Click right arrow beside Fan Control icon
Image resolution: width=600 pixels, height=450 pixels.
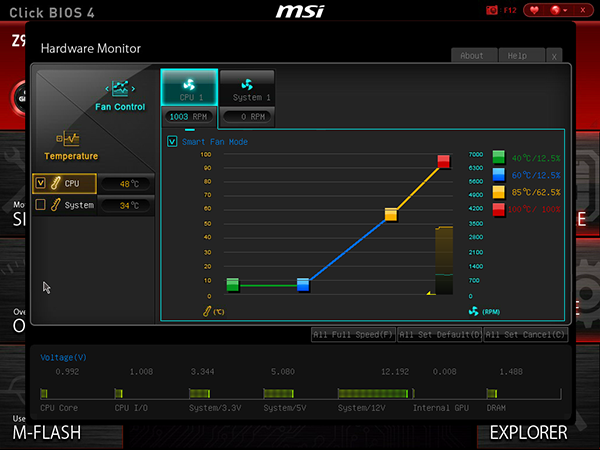pyautogui.click(x=133, y=89)
